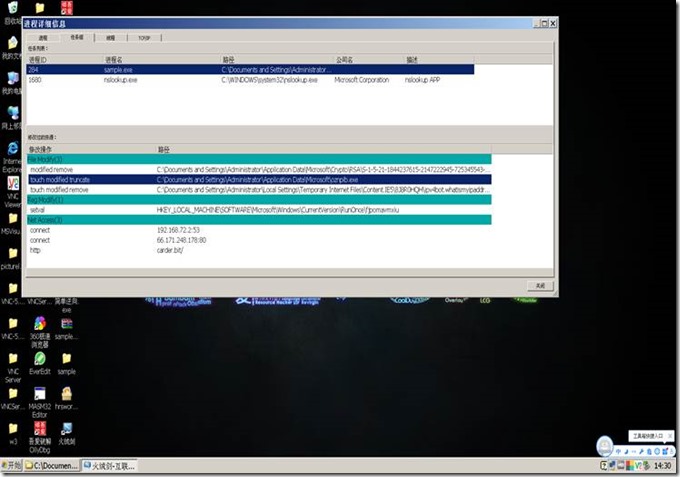Collapse the Net Access(3) group row
The height and width of the screenshot is (477, 680).
click(x=45, y=219)
